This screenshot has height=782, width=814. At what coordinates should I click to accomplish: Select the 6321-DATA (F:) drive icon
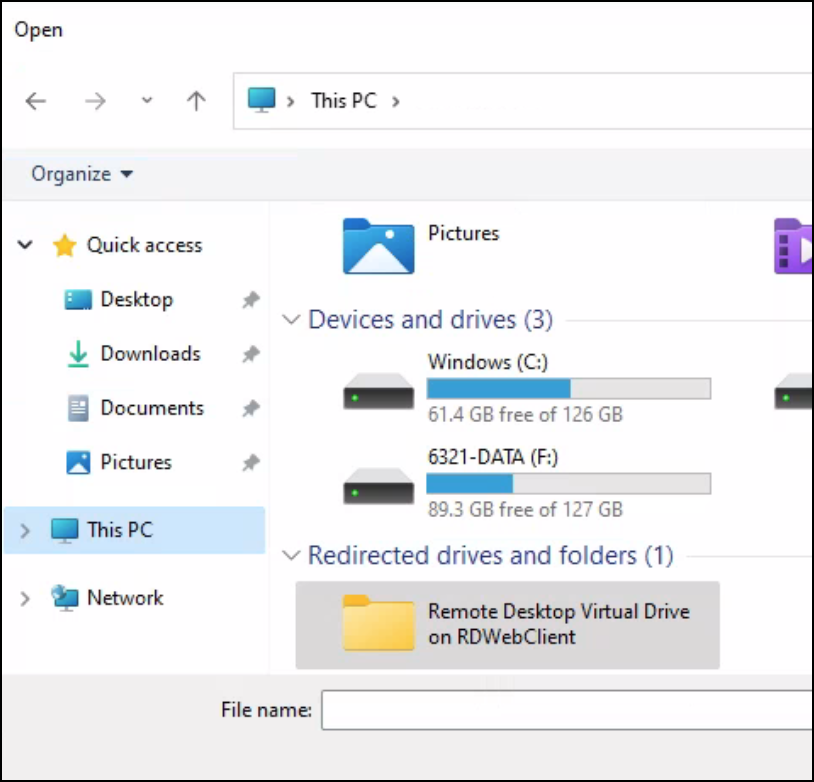point(378,485)
